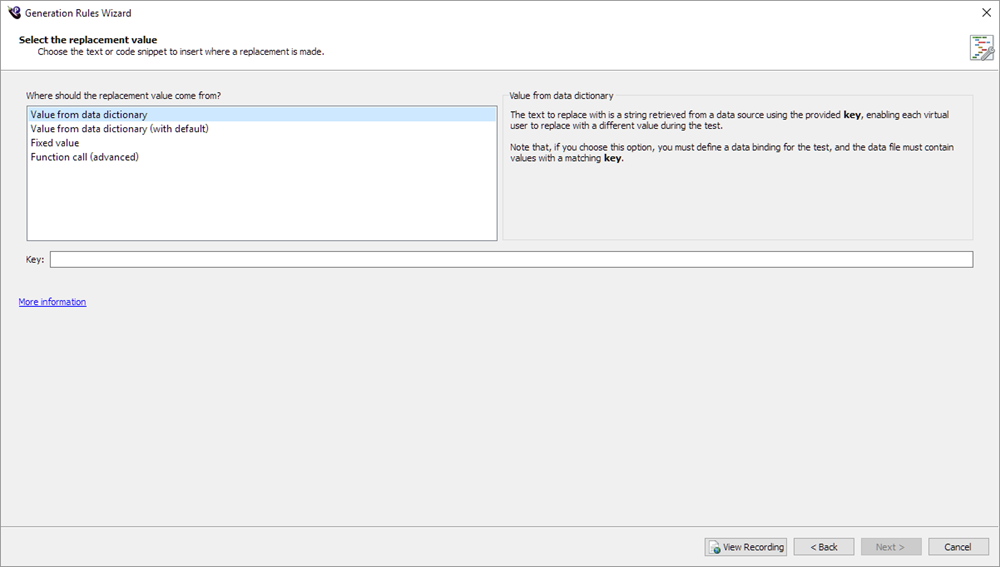1000x567 pixels.
Task: Click the "Key:" label
Action: [36, 260]
